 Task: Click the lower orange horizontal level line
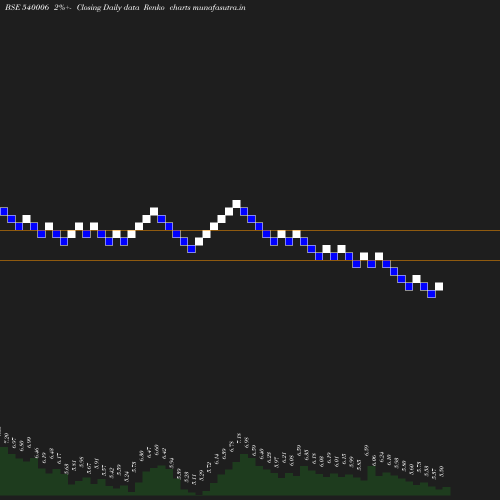pyautogui.click(x=250, y=260)
